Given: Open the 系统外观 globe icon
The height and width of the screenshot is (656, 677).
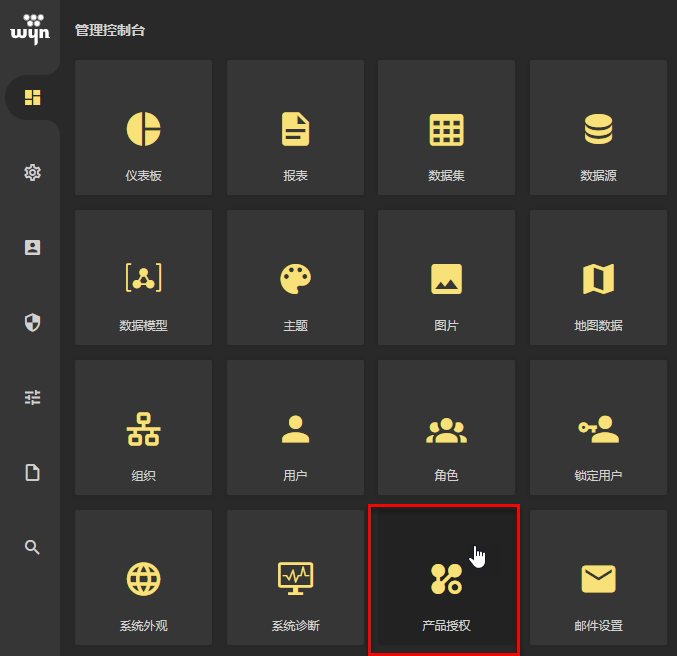Looking at the screenshot, I should [x=143, y=579].
